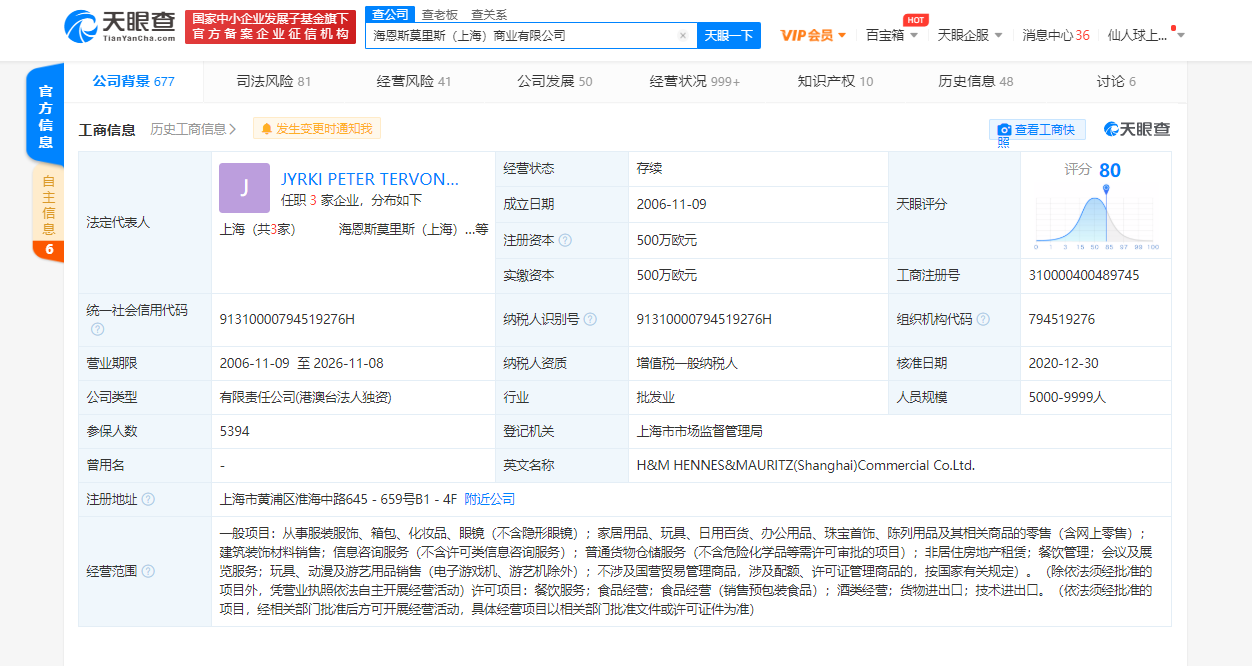
Task: Click the HOT badge above 百宝箱
Action: [914, 19]
